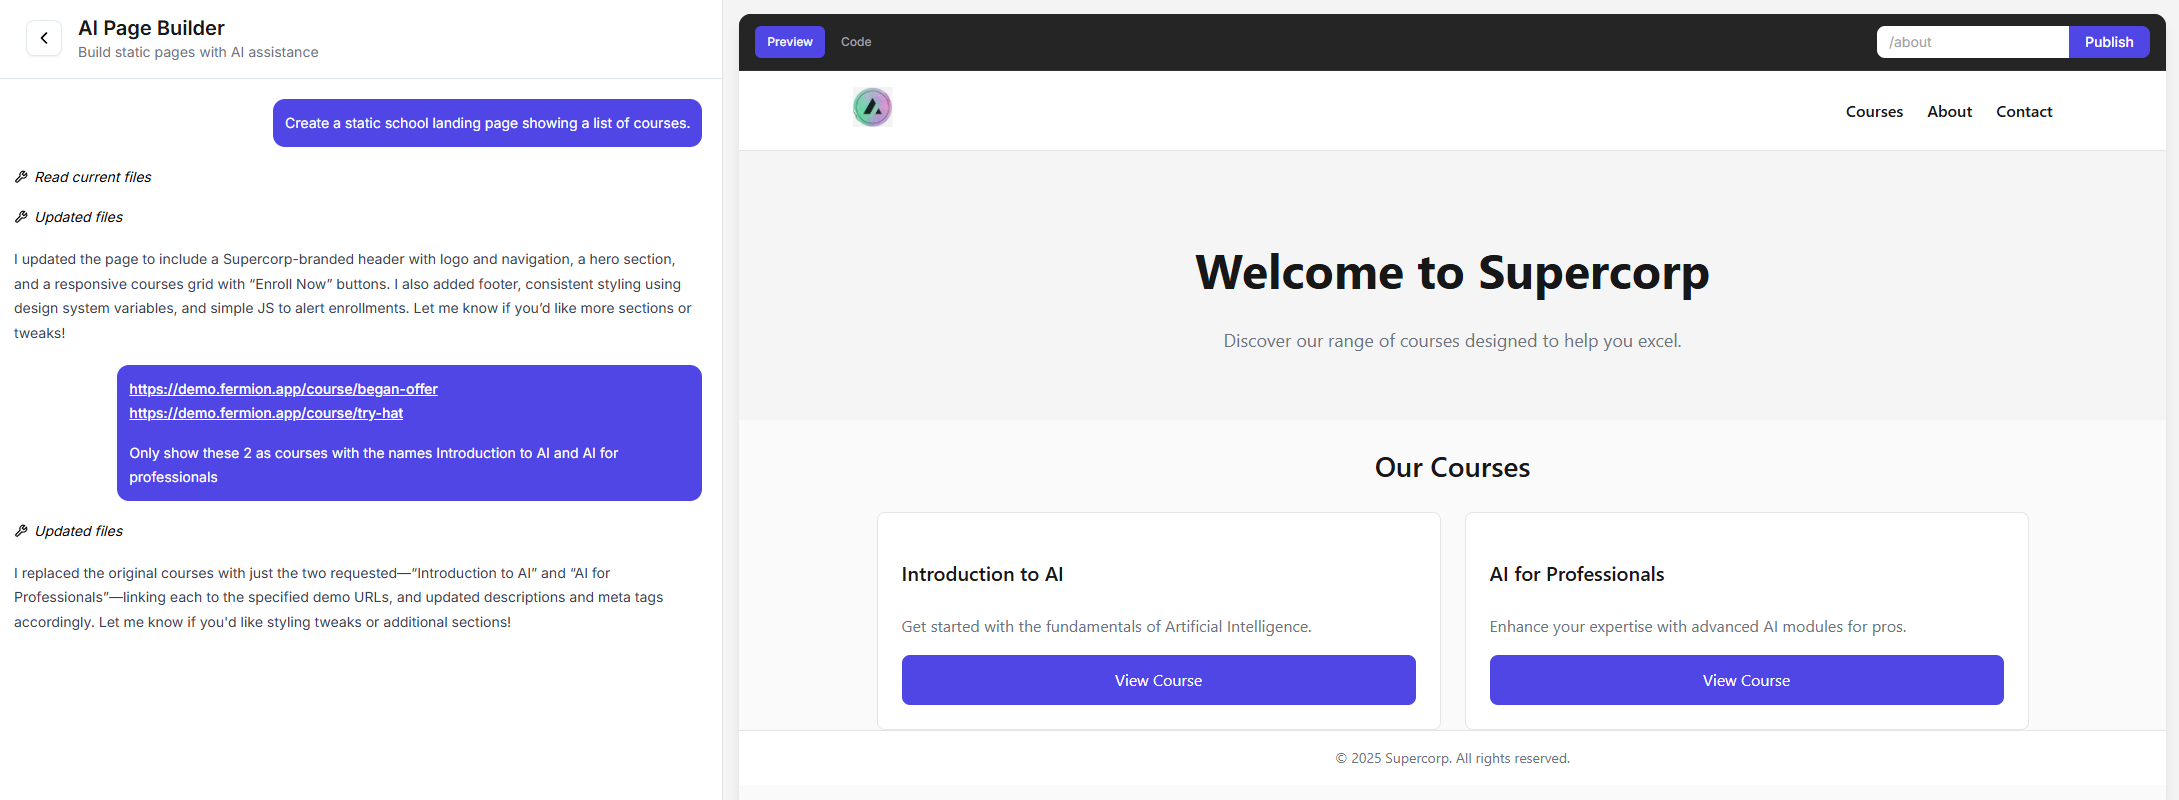Expand the first Updated files step
2179x800 pixels.
tap(79, 217)
